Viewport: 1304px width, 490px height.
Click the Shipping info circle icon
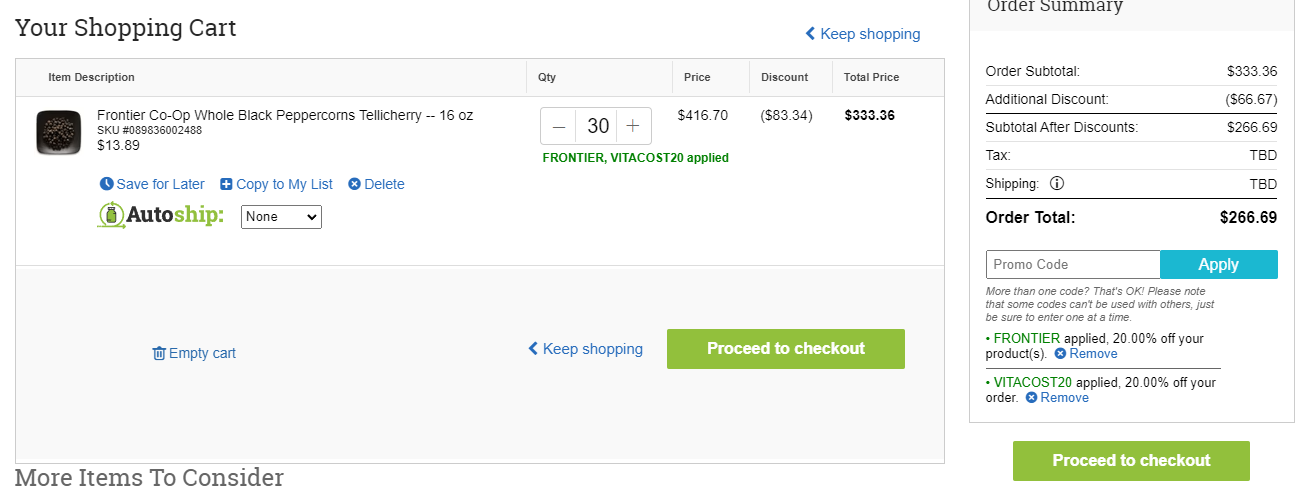tap(1057, 184)
